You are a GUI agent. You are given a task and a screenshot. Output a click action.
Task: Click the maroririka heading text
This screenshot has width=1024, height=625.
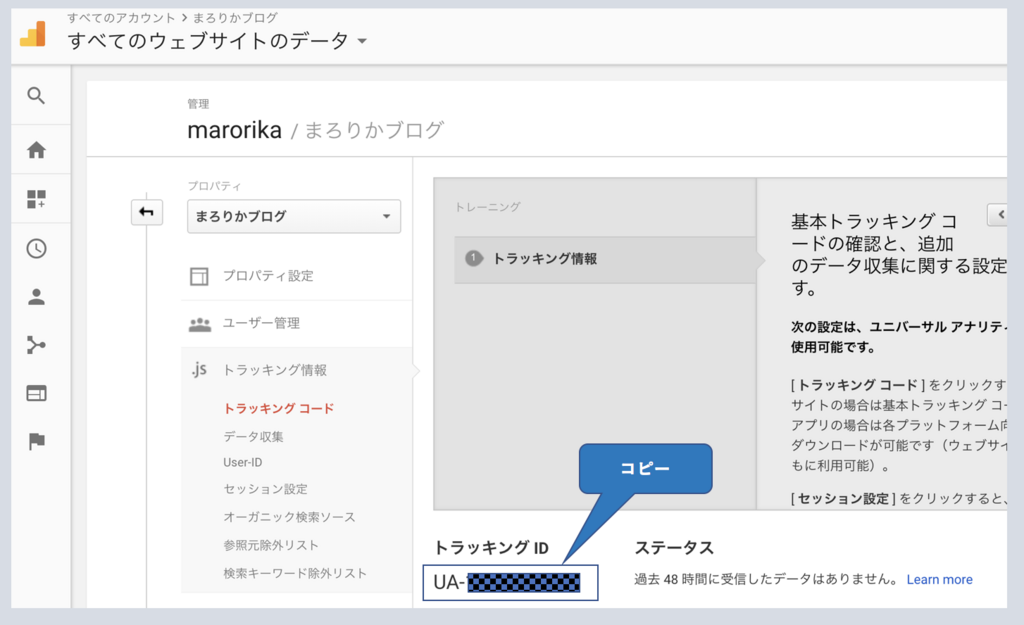(234, 130)
